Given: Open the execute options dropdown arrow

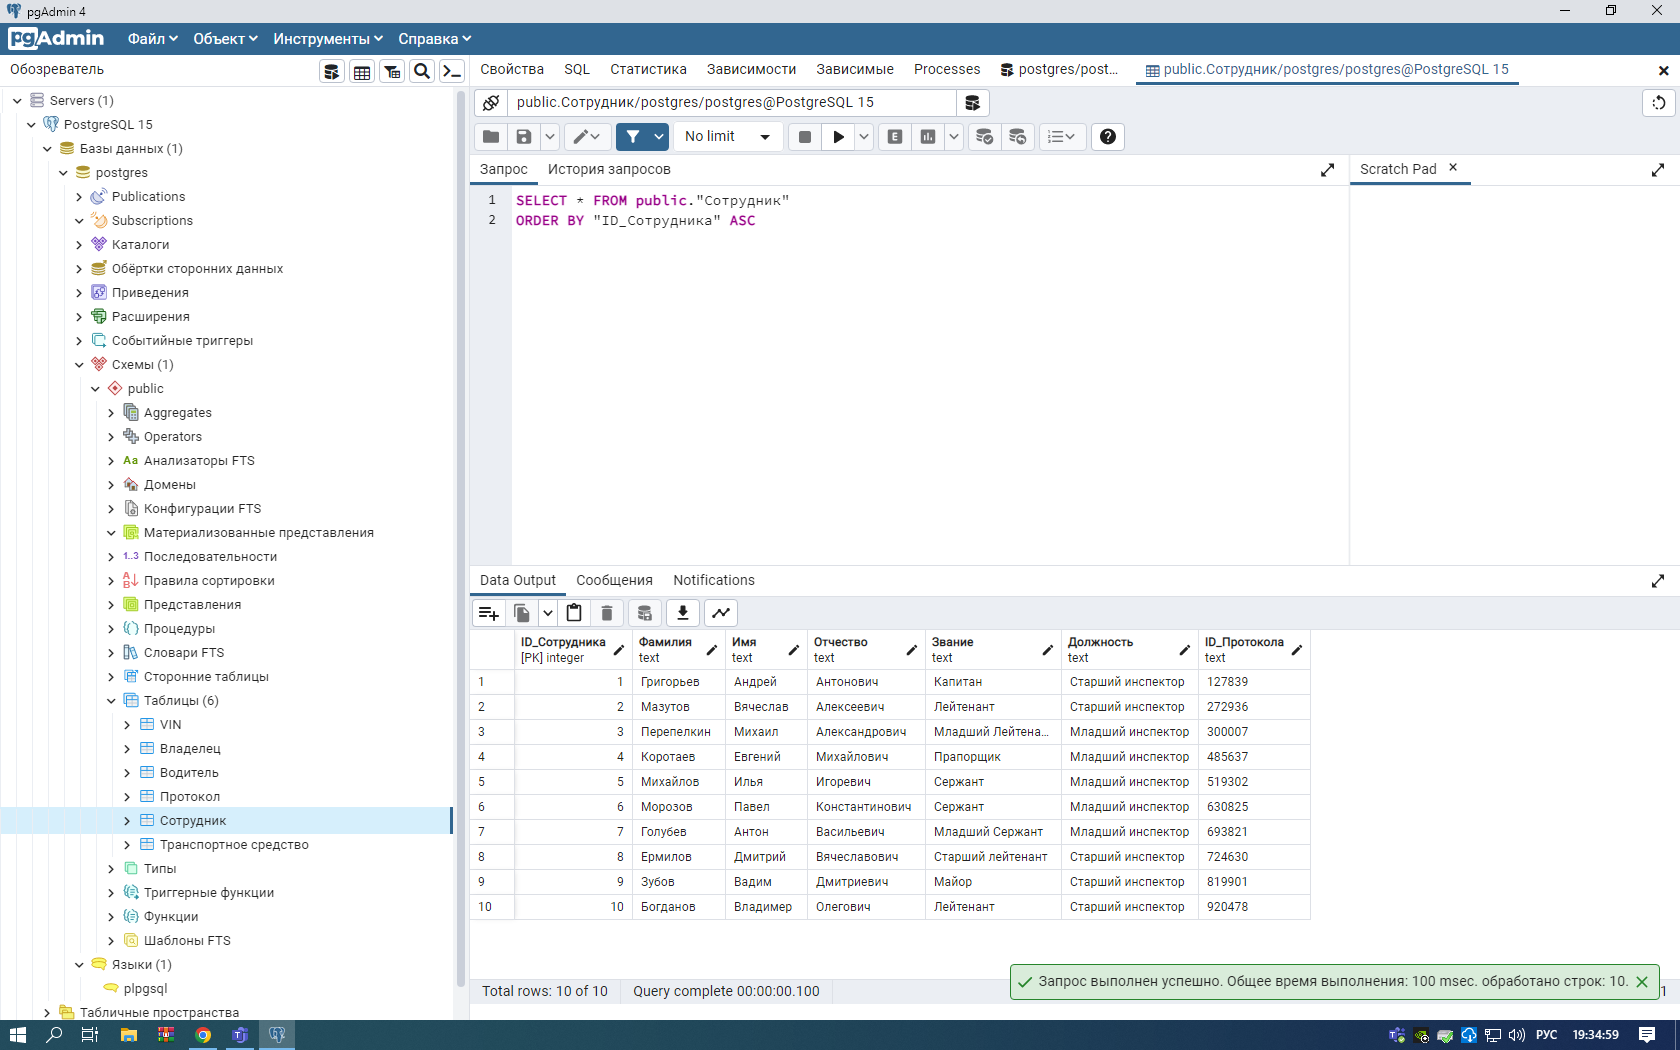Looking at the screenshot, I should (864, 137).
